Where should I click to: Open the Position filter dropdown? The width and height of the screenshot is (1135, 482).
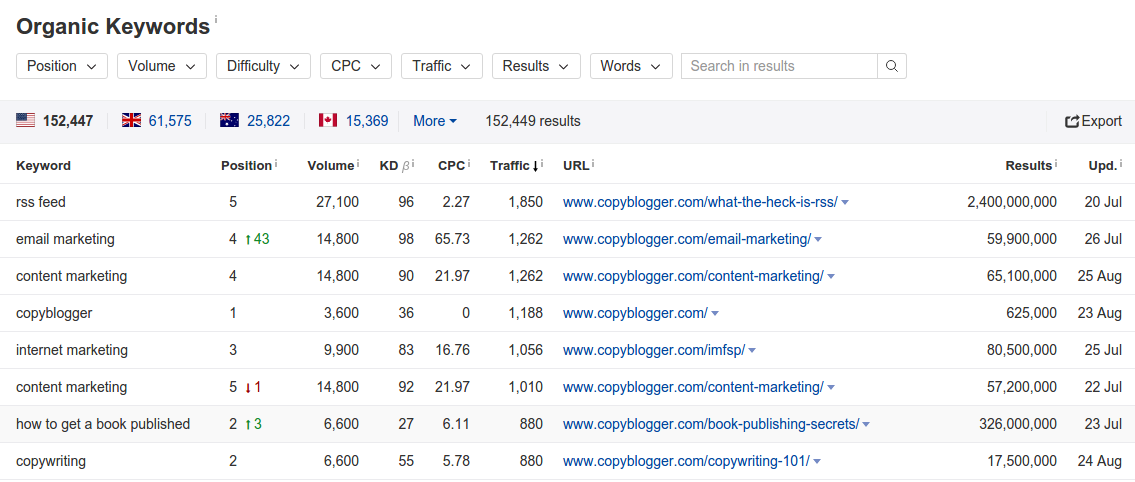[x=62, y=66]
